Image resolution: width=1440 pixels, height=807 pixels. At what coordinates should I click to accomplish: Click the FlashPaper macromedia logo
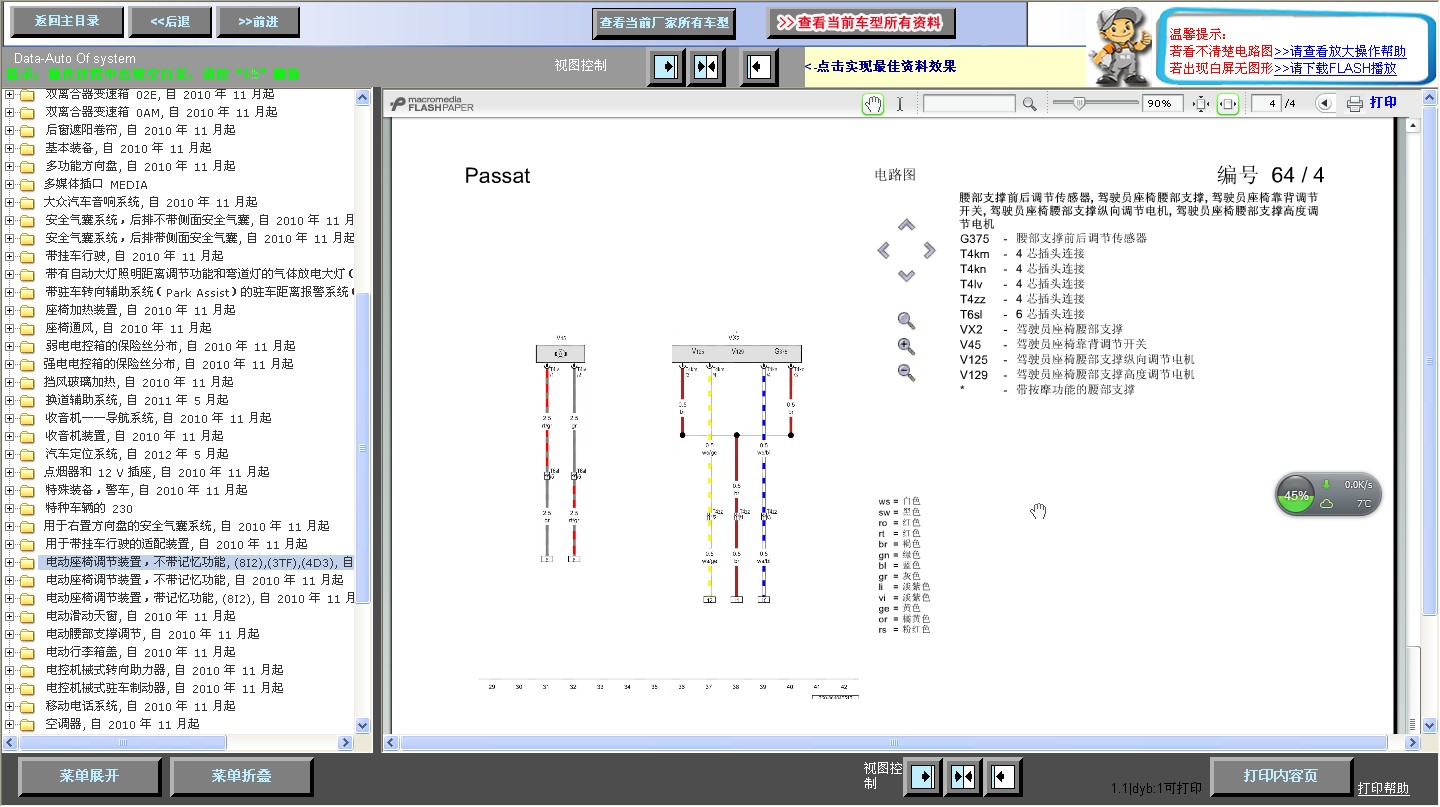coord(432,103)
